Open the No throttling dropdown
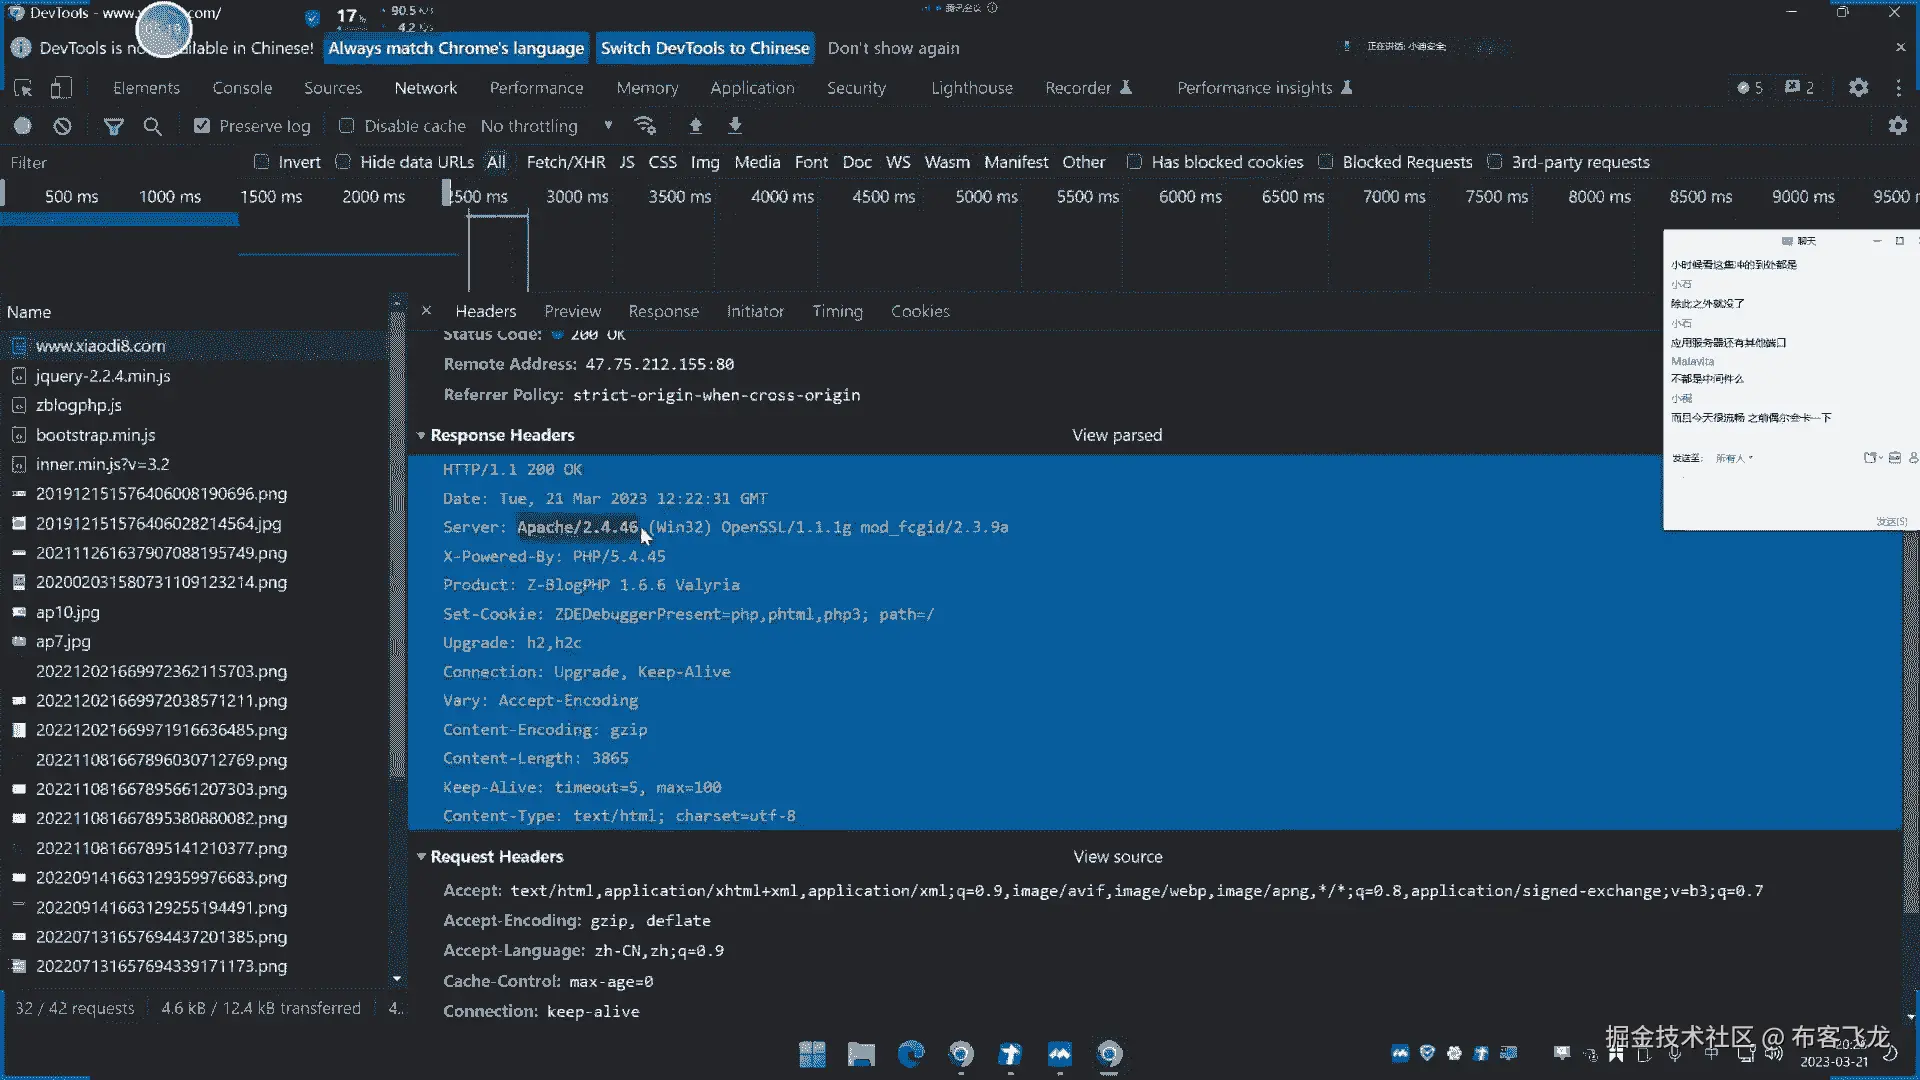This screenshot has height=1080, width=1920. click(545, 126)
